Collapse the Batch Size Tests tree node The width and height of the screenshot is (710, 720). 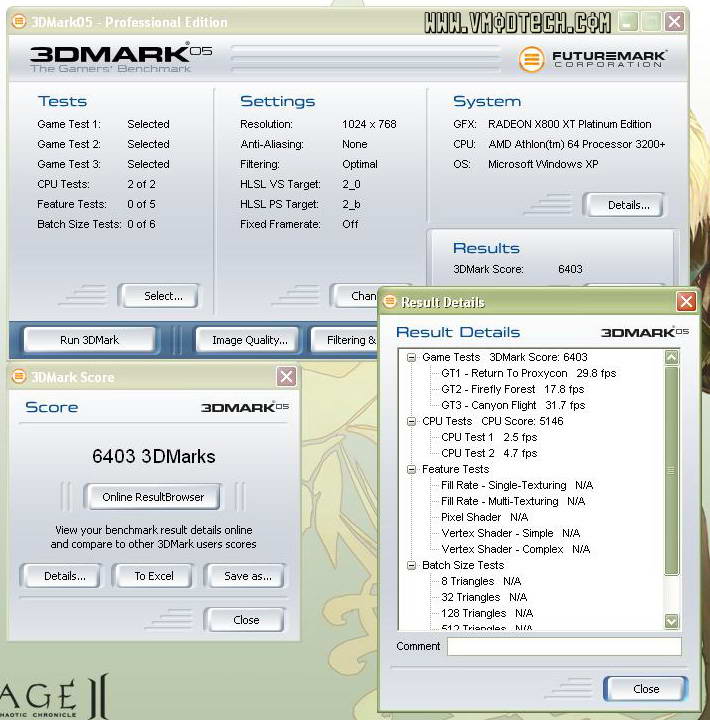pyautogui.click(x=411, y=565)
